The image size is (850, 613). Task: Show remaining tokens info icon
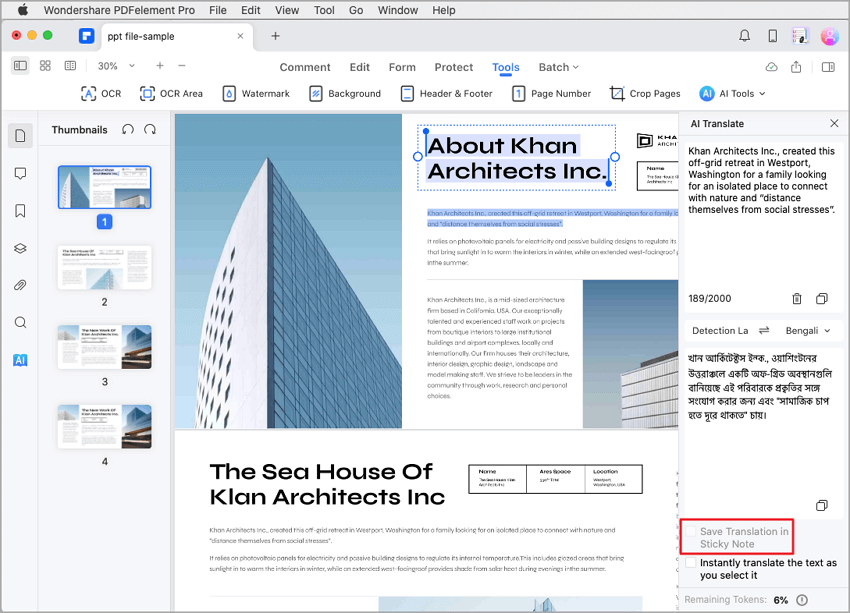[802, 599]
